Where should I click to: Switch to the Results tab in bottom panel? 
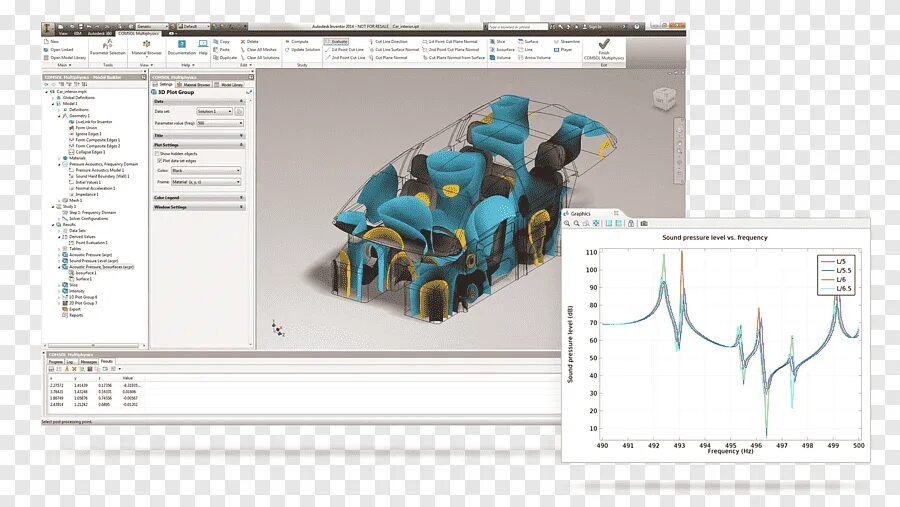(x=107, y=362)
